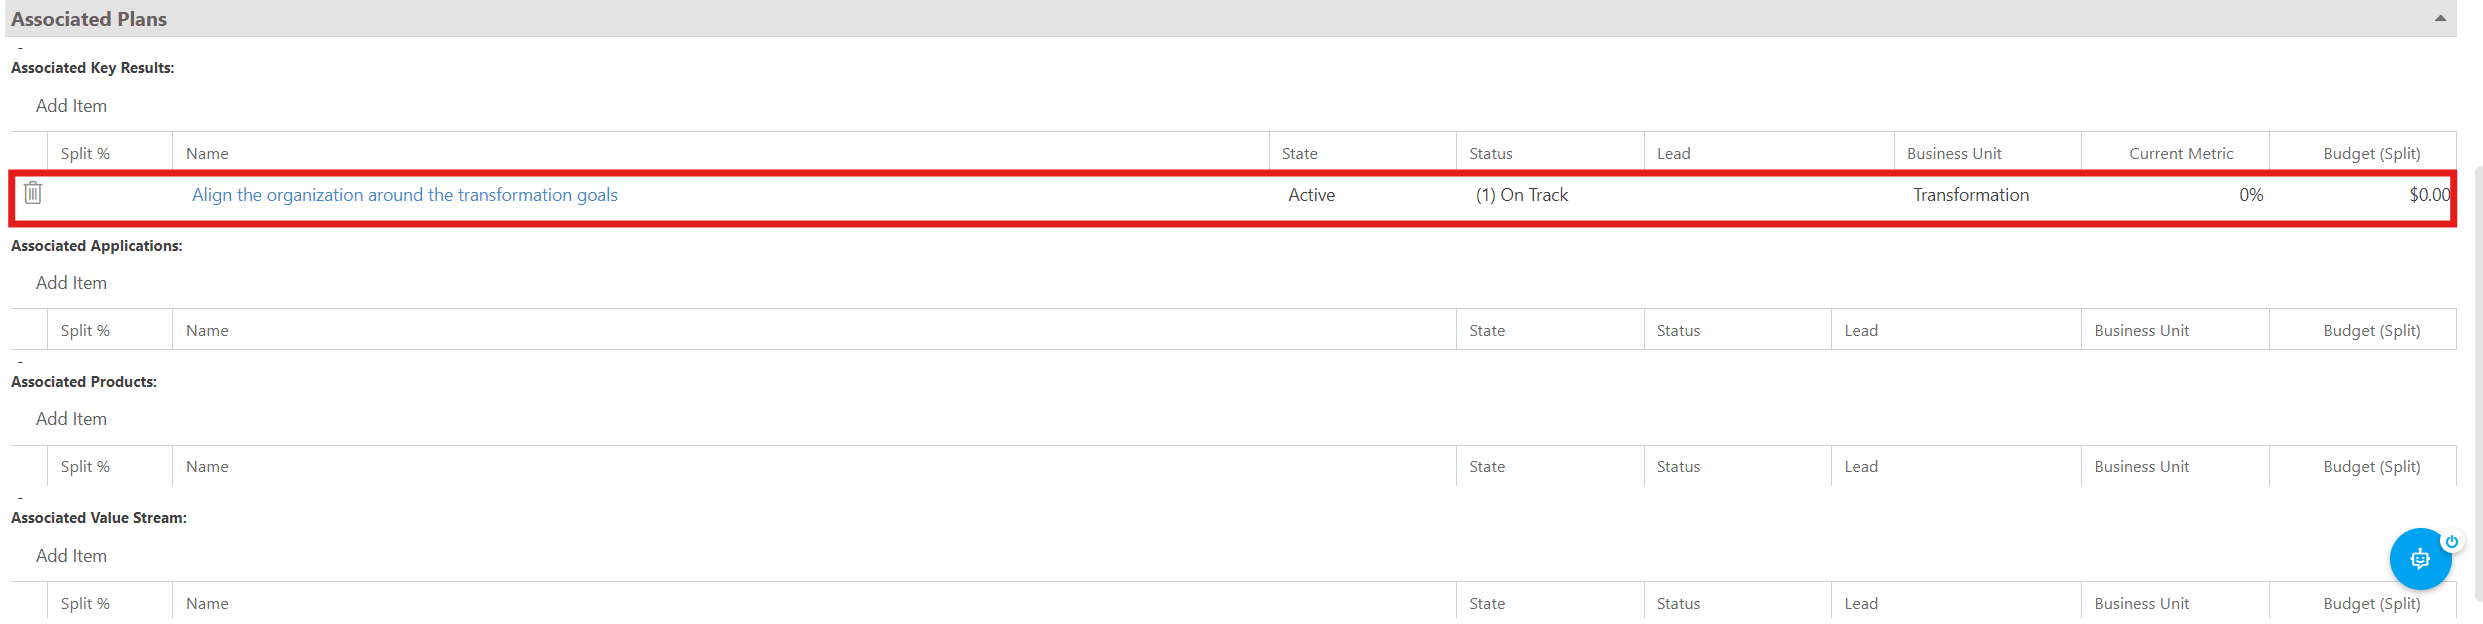Select the Transformation business unit cell

coord(1971,195)
